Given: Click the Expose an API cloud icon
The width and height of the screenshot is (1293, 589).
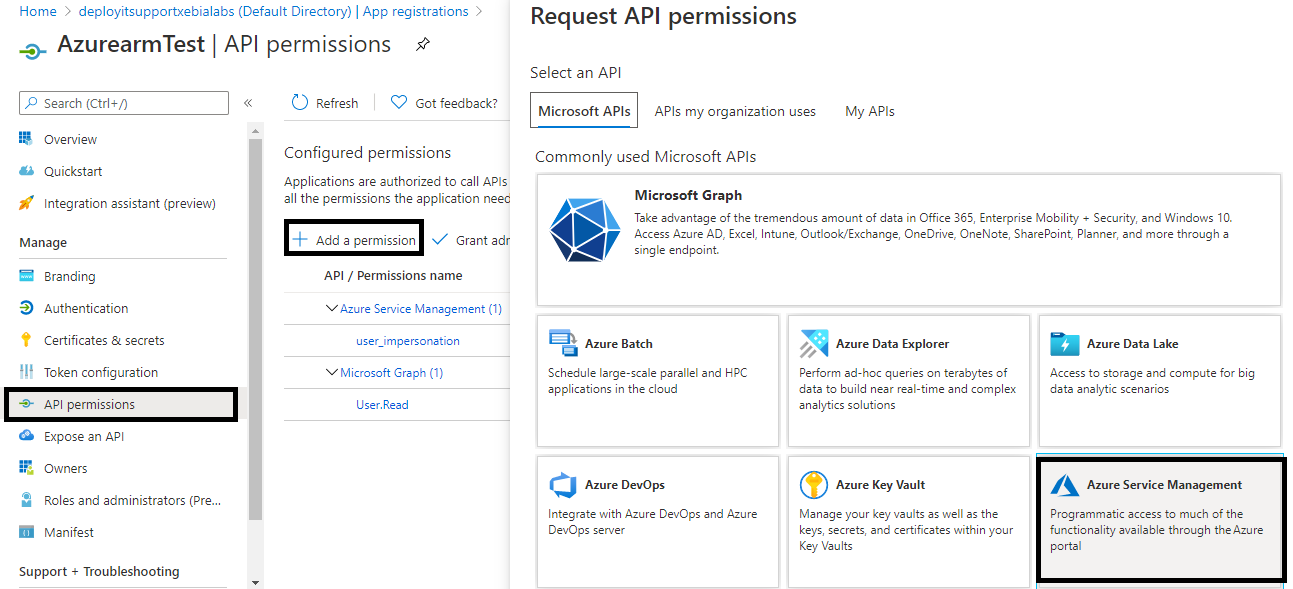Looking at the screenshot, I should pos(27,436).
